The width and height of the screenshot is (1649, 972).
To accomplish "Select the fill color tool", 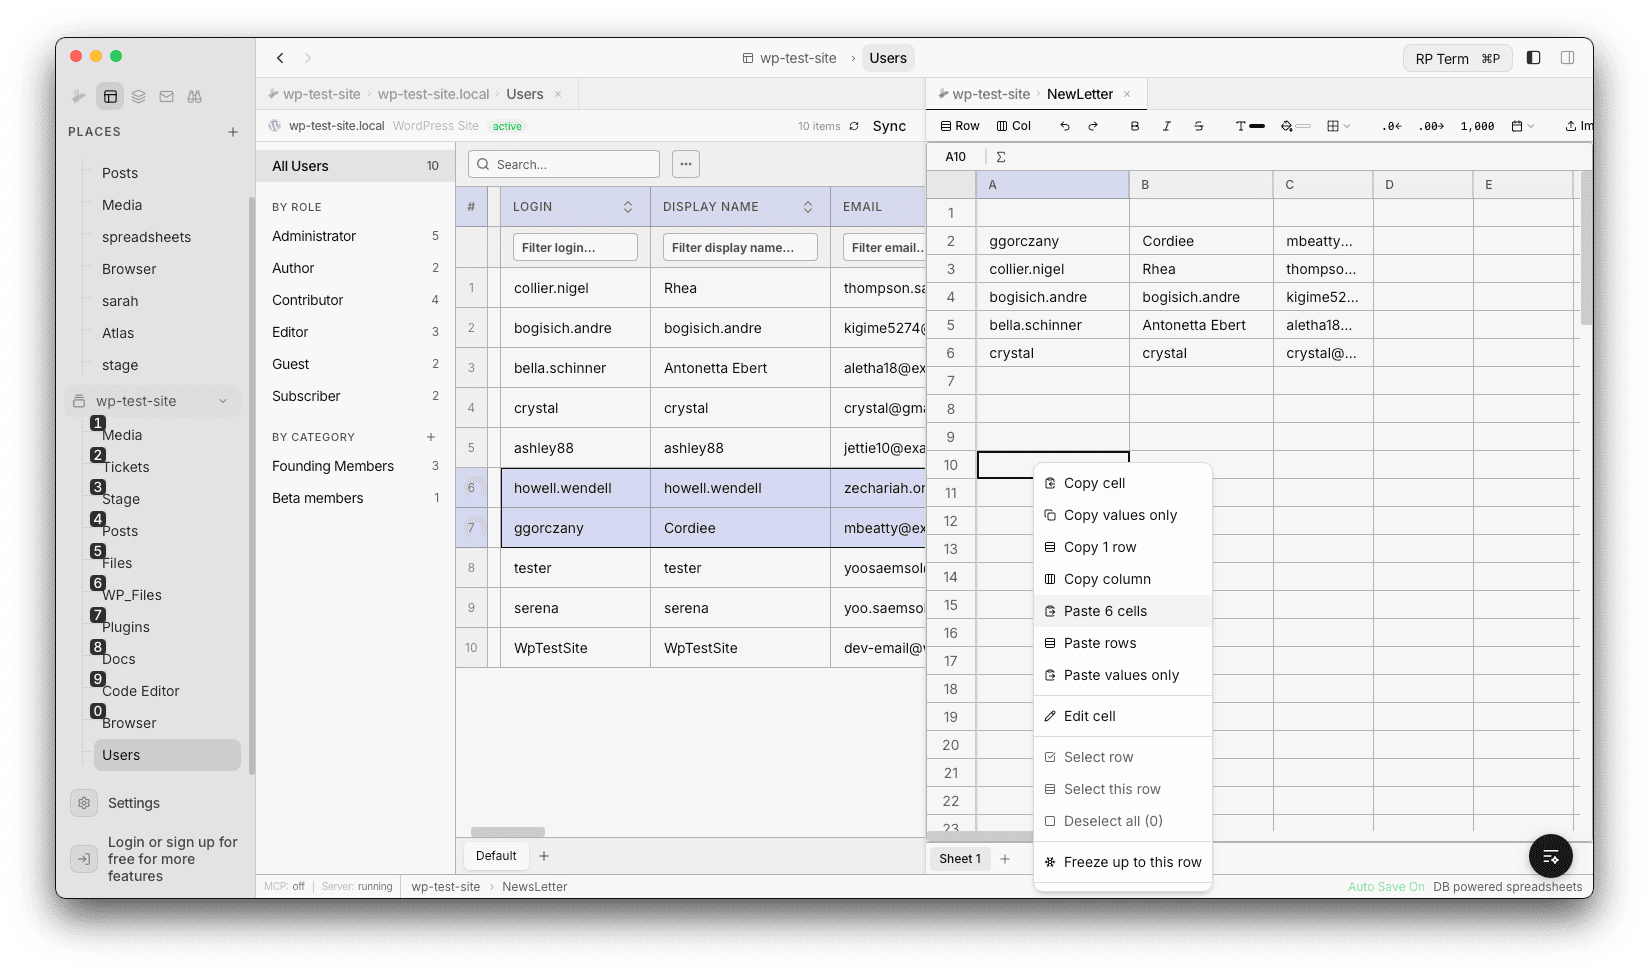I will (1286, 126).
